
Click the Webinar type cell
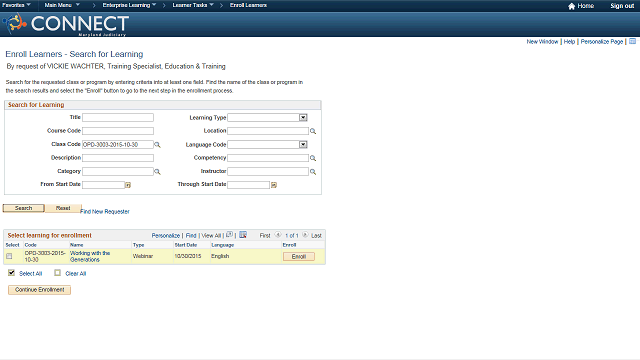[x=143, y=256]
